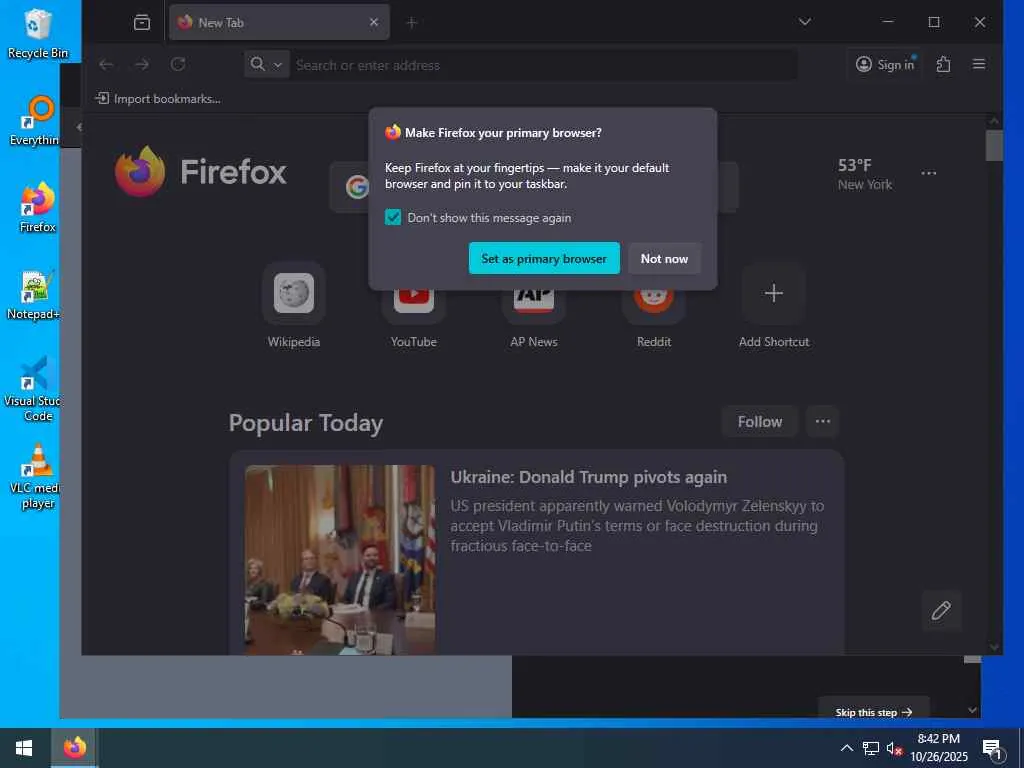This screenshot has width=1024, height=768.
Task: Open the search engine selector magnifier dropdown
Action: 266,65
